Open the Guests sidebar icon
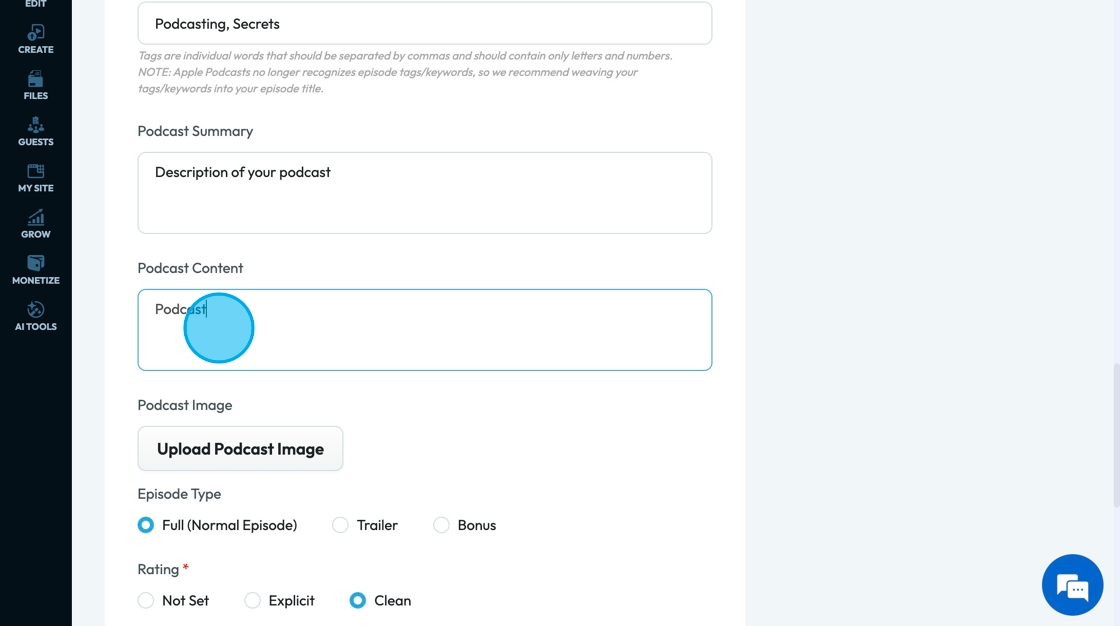Screen dimensions: 1120x626 pos(36,131)
